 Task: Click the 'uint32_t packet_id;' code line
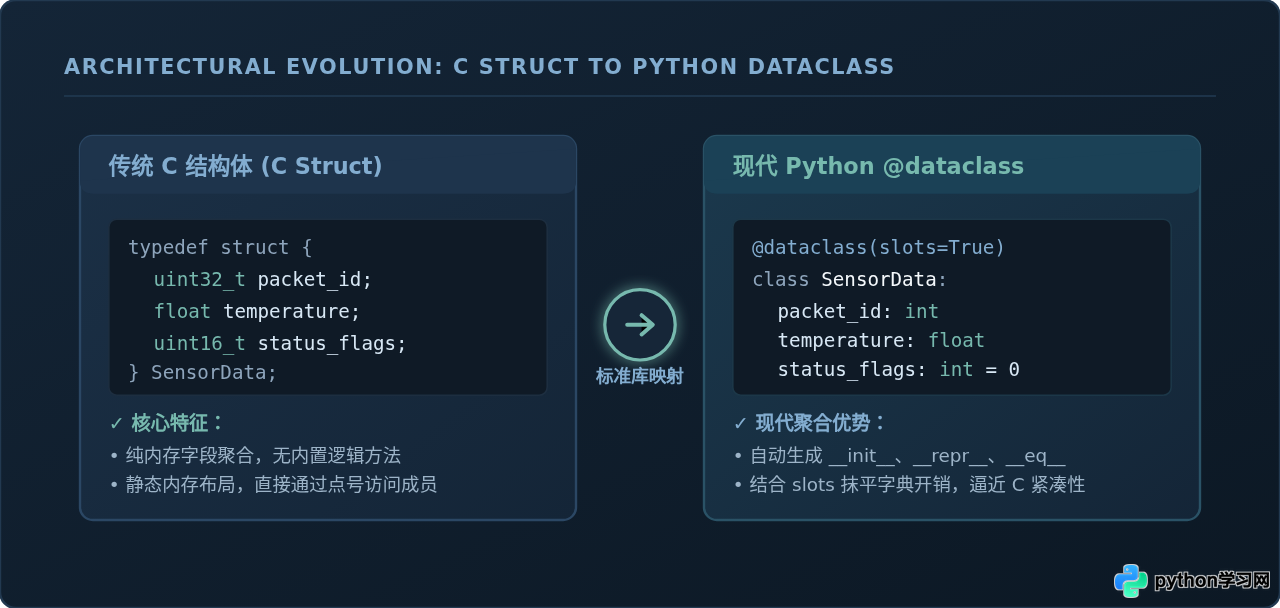point(262,279)
